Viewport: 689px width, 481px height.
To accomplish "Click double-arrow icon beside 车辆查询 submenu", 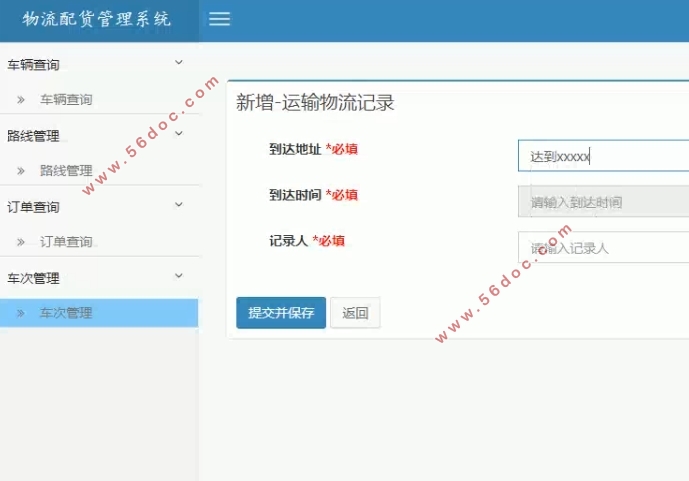I will click(21, 100).
